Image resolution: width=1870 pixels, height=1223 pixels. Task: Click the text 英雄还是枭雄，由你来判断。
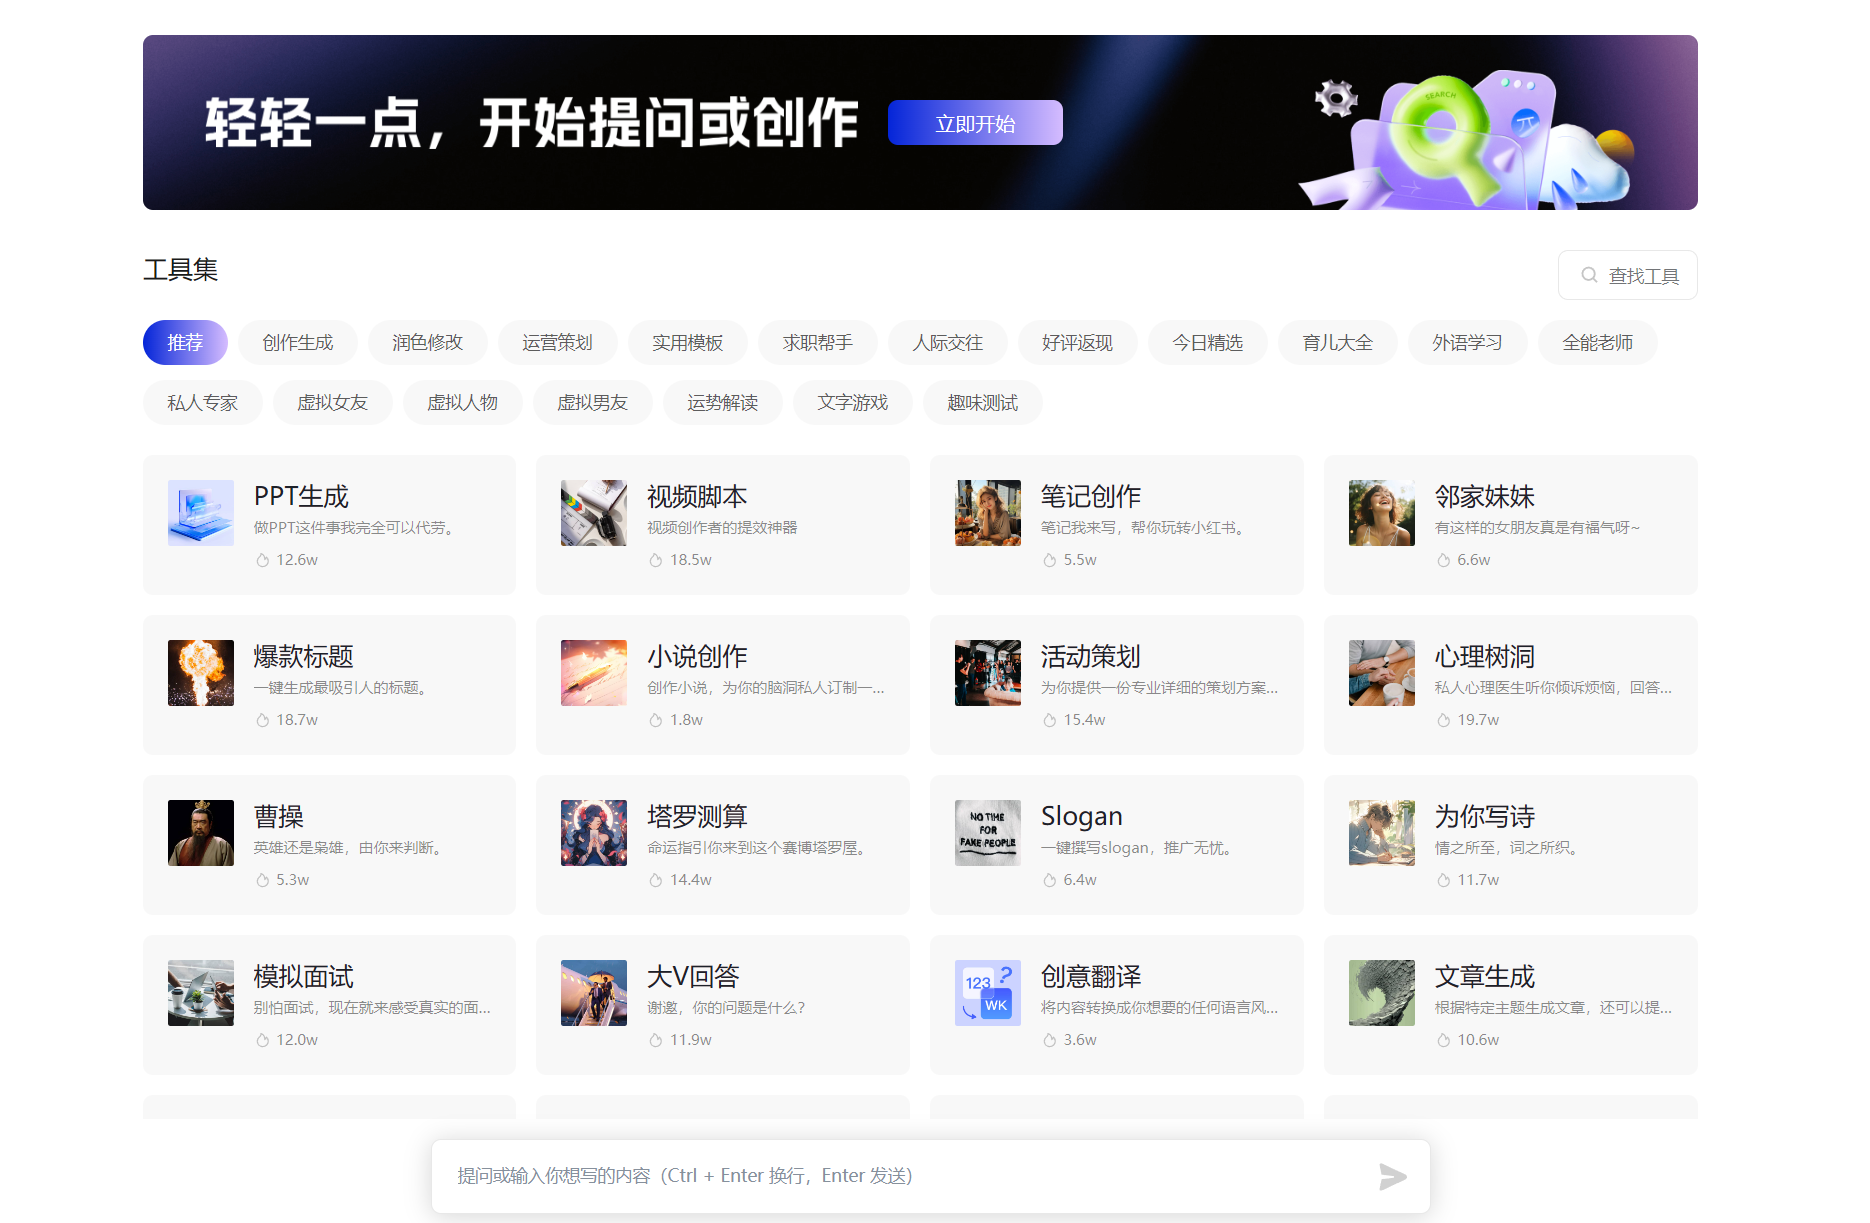(348, 848)
